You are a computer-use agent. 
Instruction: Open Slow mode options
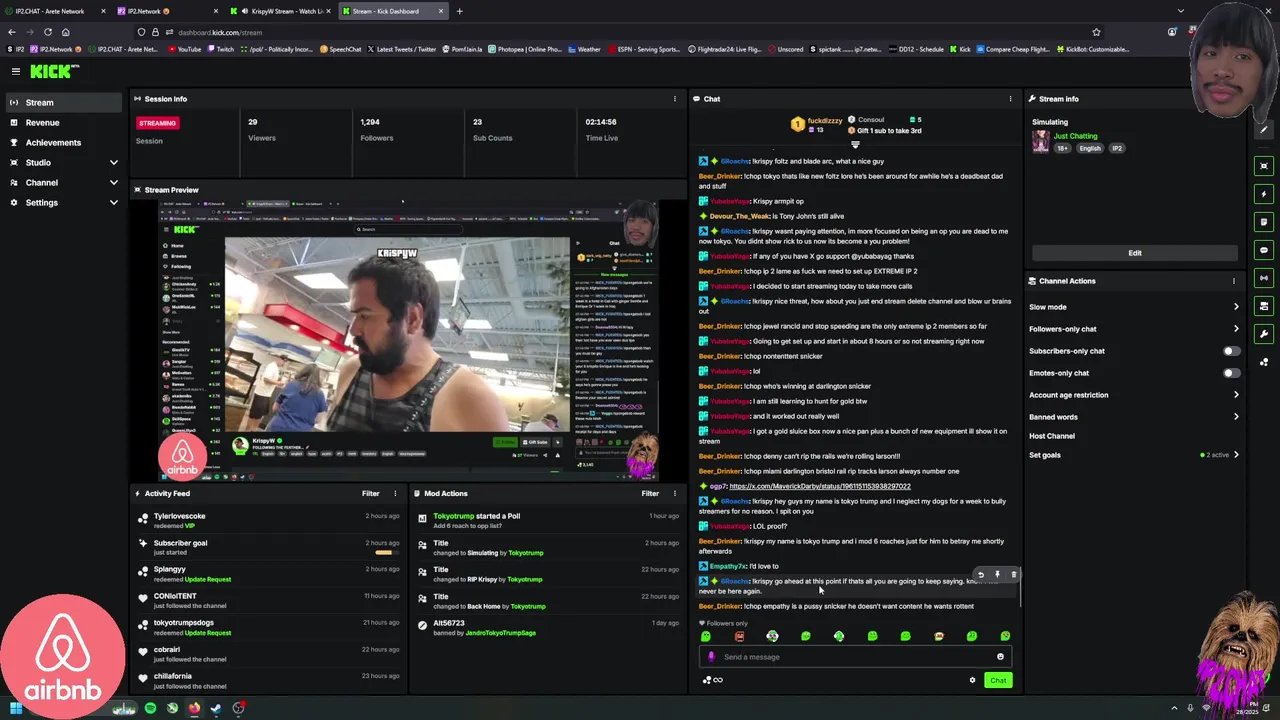pyautogui.click(x=1134, y=307)
